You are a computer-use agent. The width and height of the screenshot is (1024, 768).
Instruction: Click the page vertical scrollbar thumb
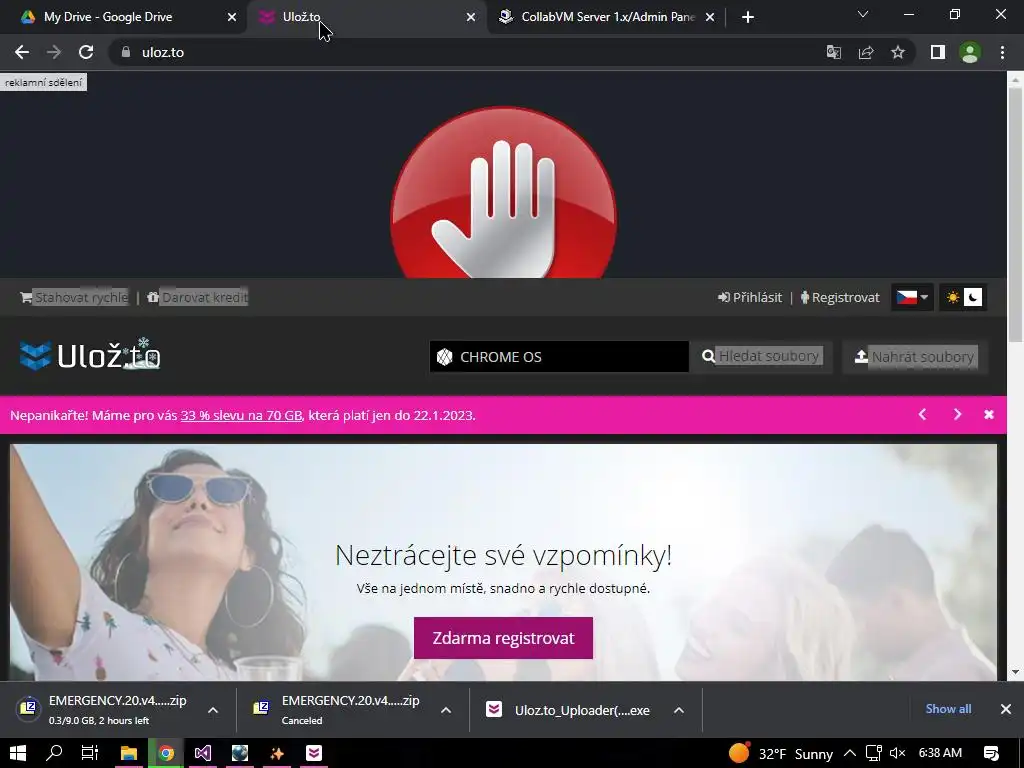[1016, 213]
